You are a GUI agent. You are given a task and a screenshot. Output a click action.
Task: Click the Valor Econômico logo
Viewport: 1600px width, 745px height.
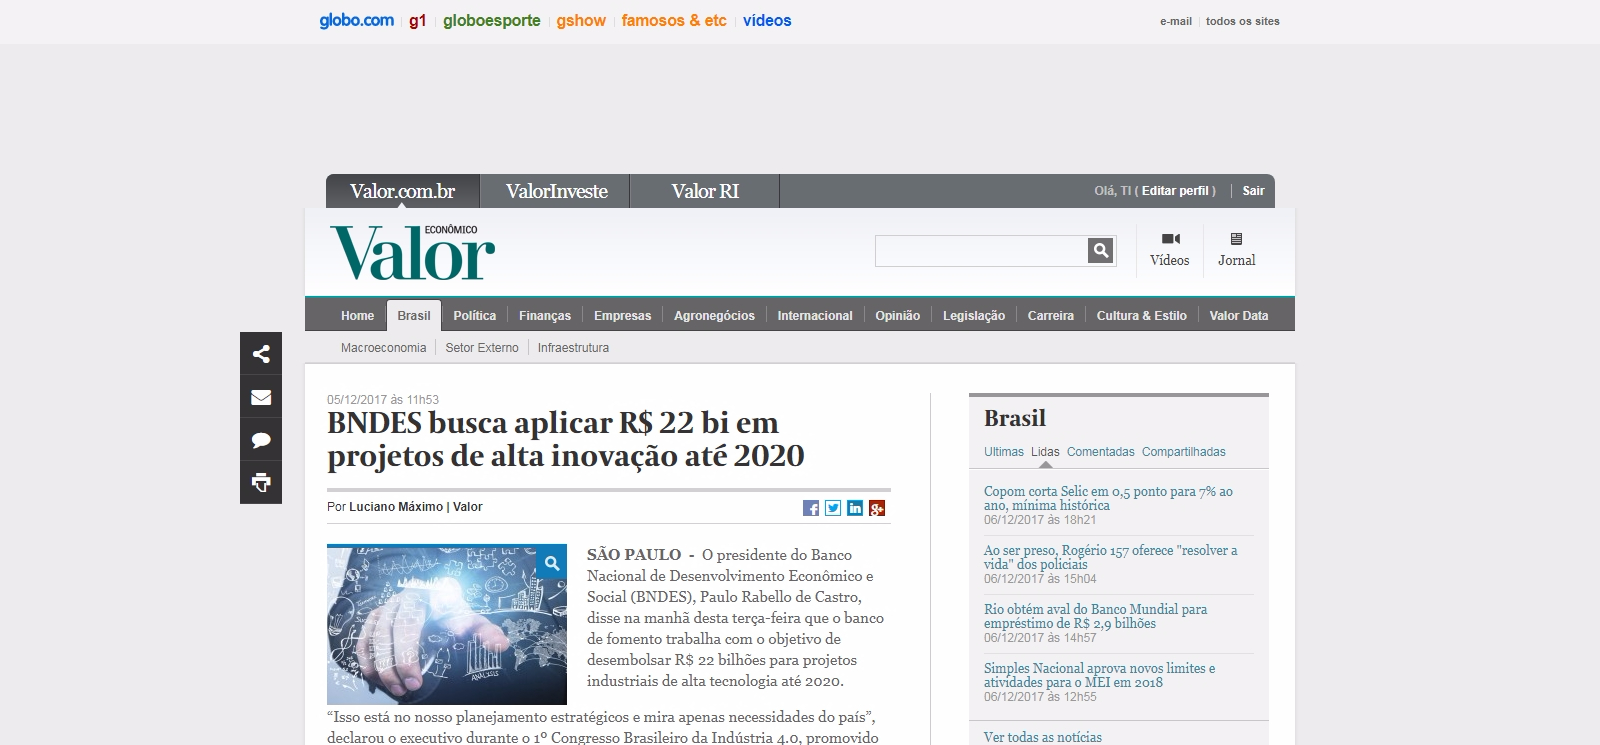coord(413,253)
